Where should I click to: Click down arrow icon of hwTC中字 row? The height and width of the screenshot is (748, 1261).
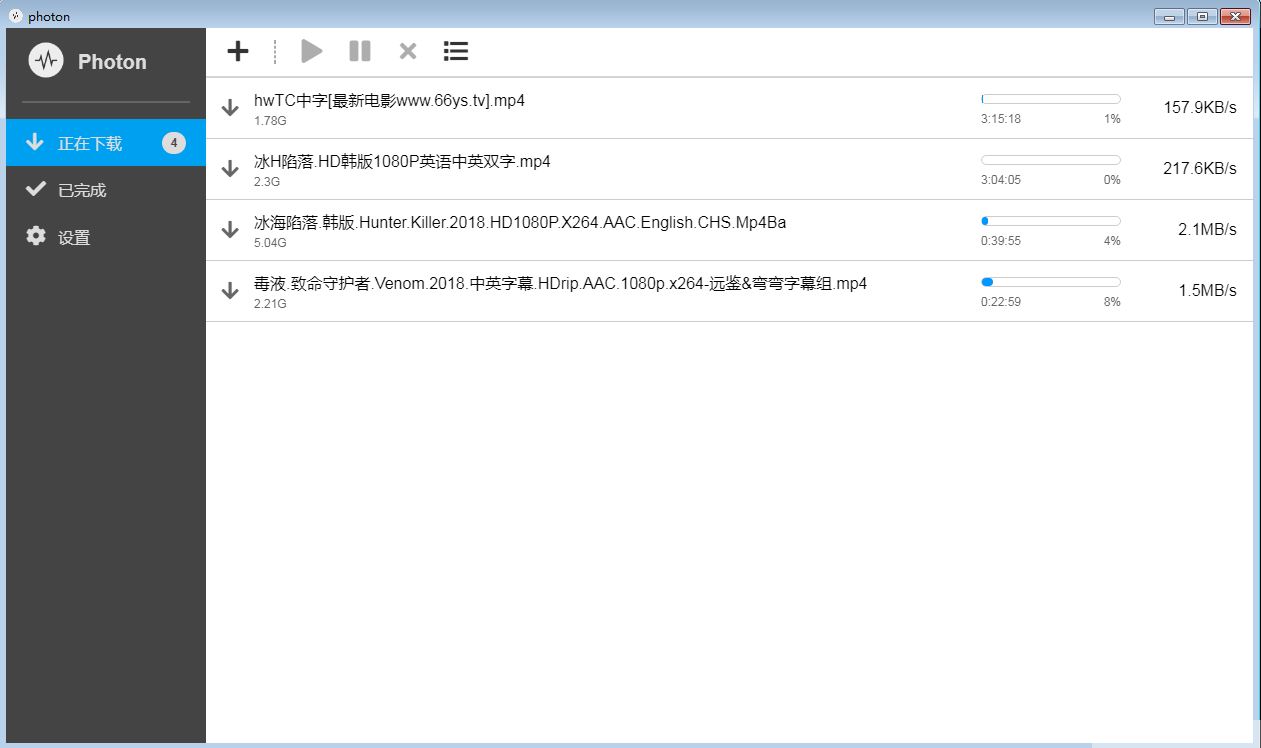(230, 108)
